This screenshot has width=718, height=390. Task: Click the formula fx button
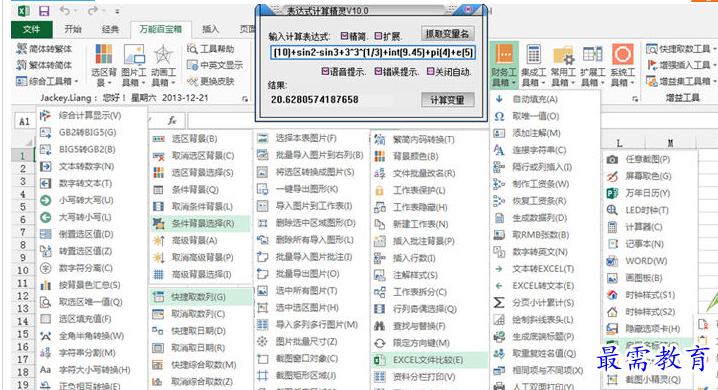(172, 120)
